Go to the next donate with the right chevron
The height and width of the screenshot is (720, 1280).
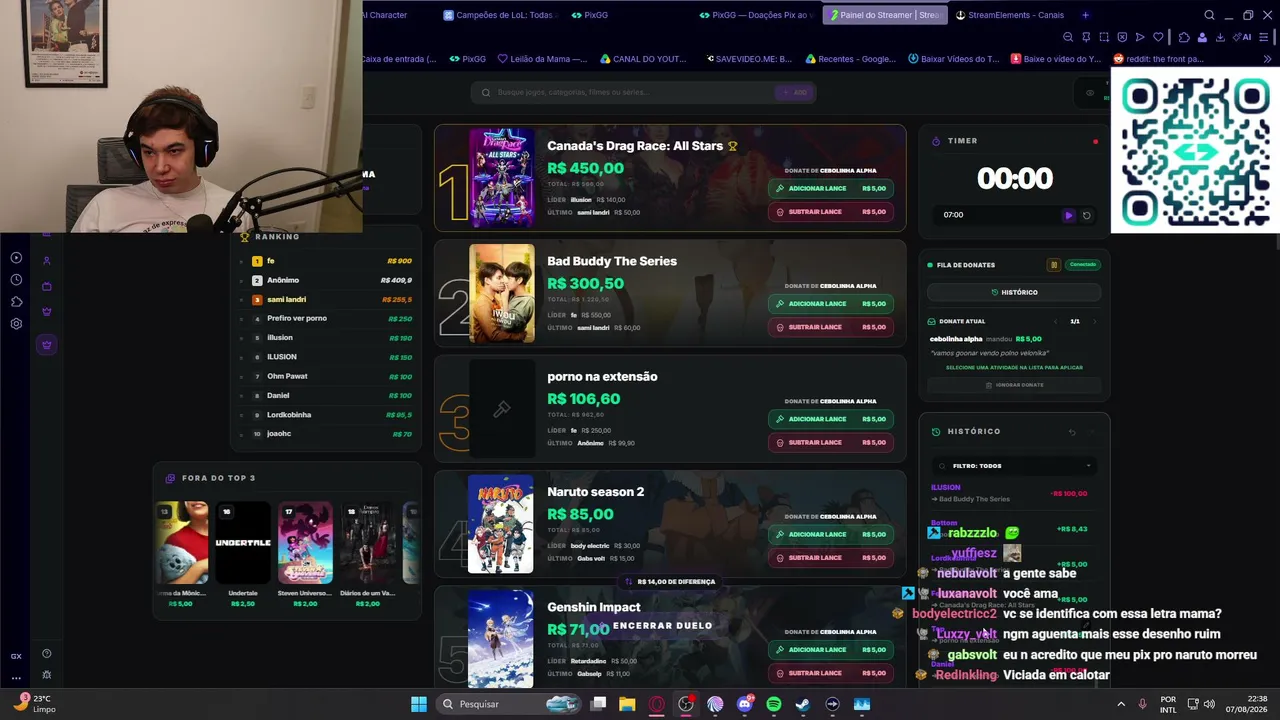pos(1094,322)
